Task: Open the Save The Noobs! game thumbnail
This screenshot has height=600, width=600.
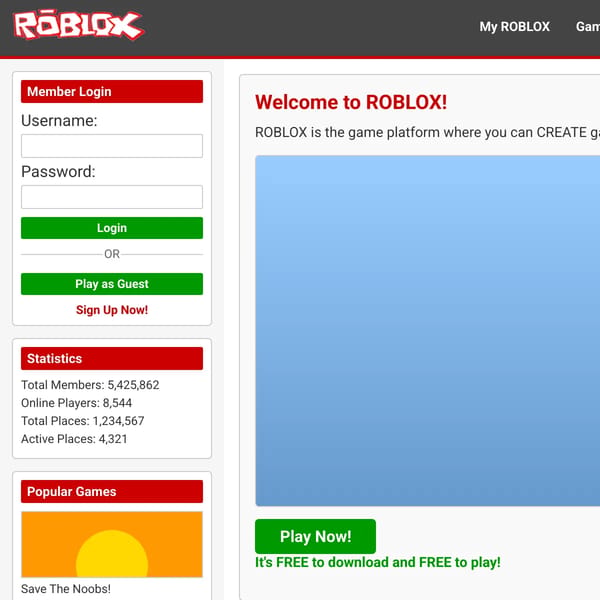Action: point(112,544)
